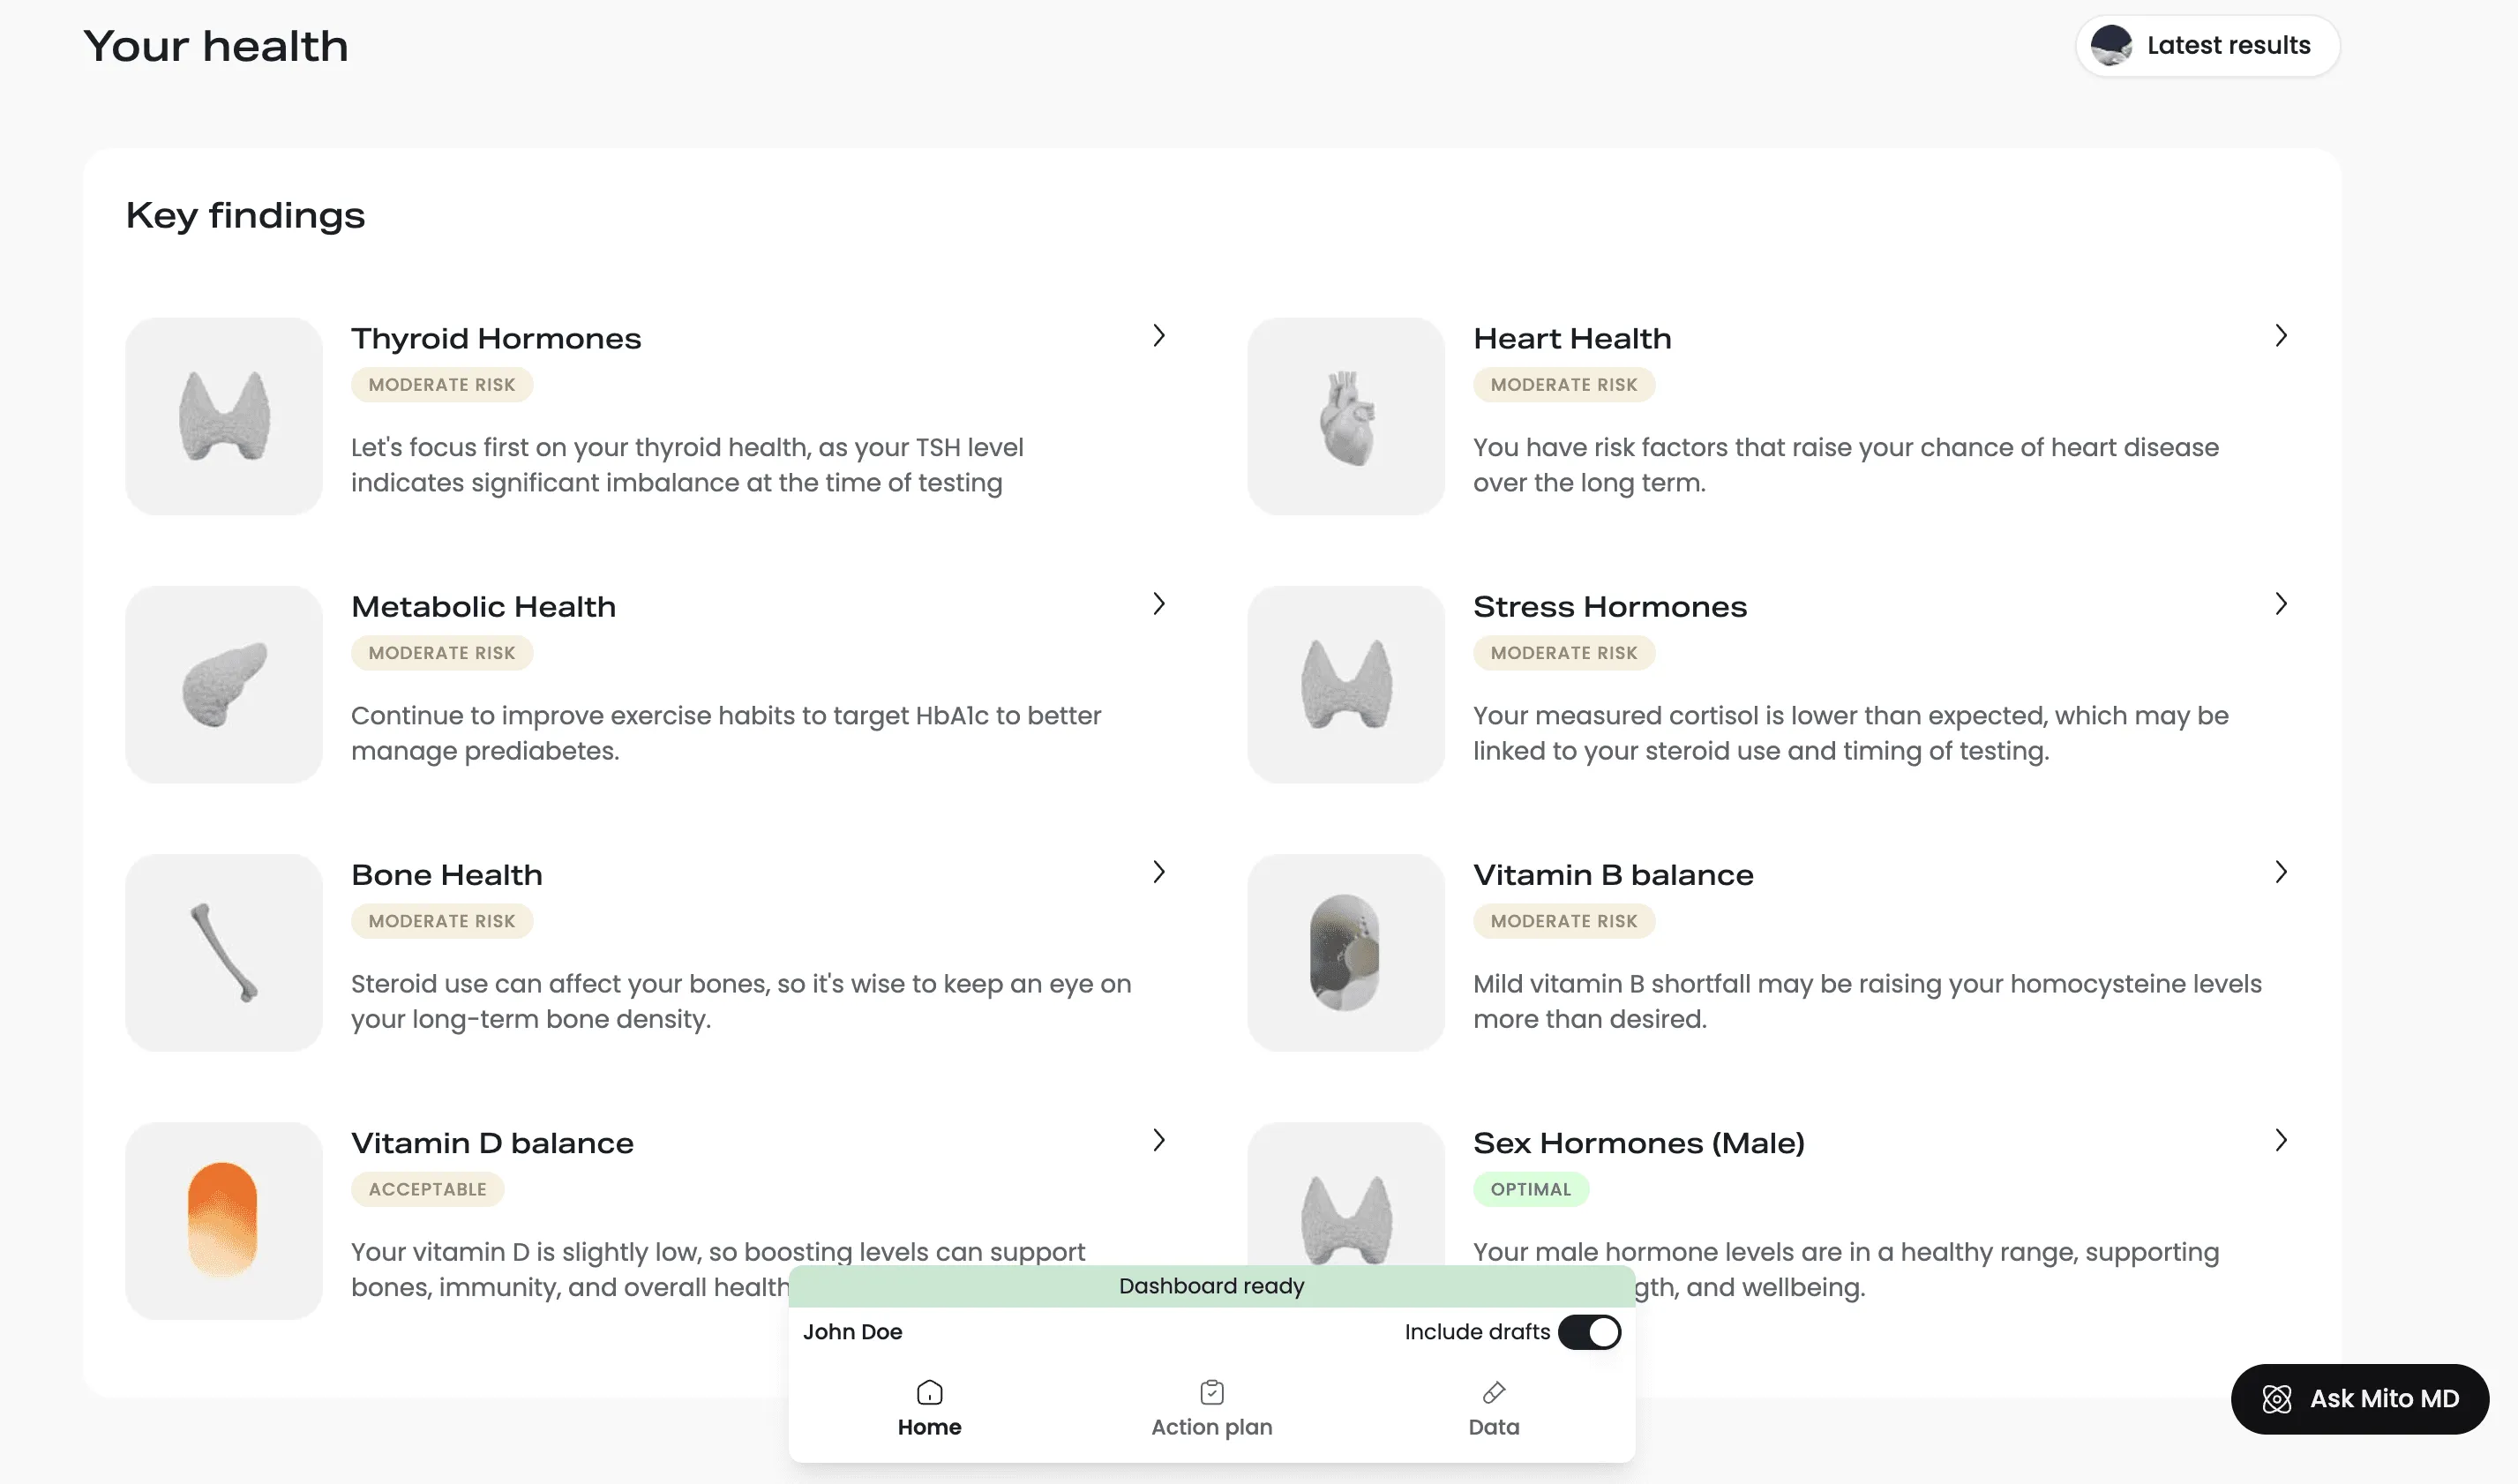Viewport: 2518px width, 1484px height.
Task: Click the orange Vitamin D gradient thumbnail
Action: (222, 1222)
